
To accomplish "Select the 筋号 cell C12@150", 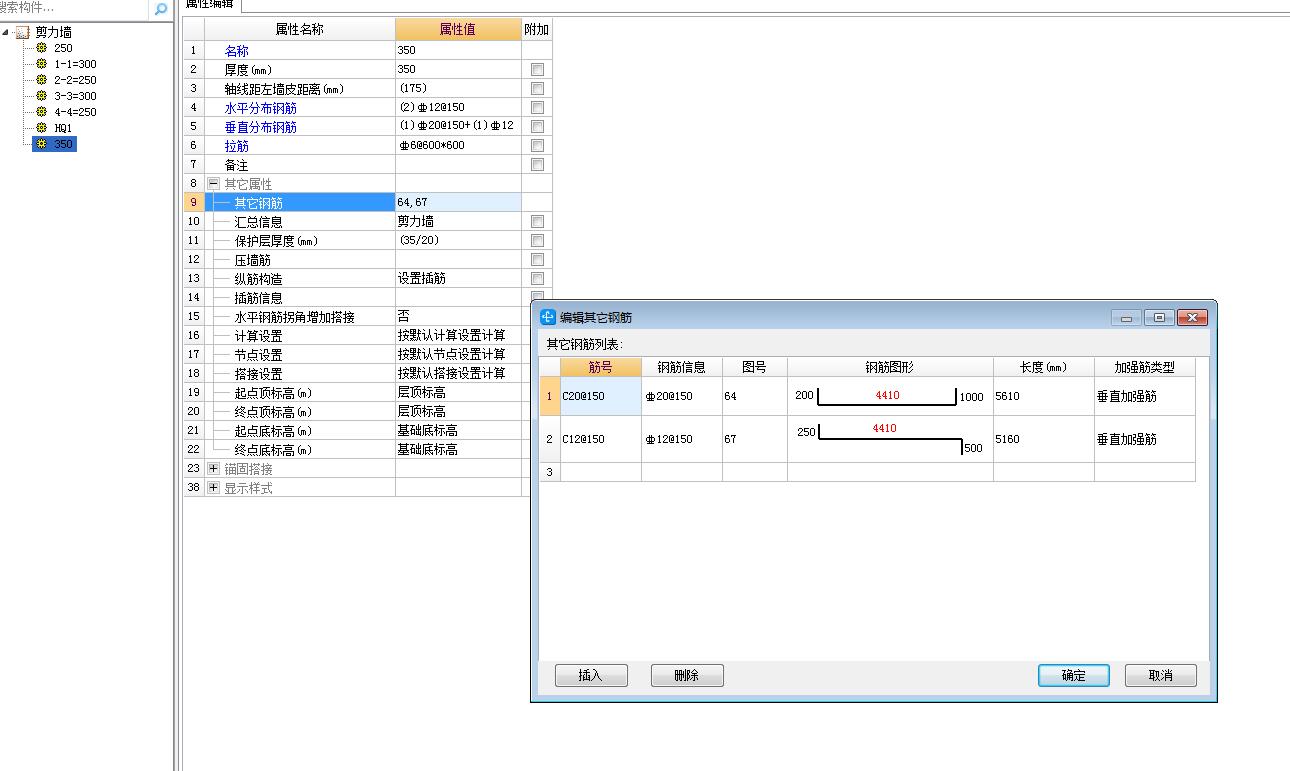I will [600, 439].
